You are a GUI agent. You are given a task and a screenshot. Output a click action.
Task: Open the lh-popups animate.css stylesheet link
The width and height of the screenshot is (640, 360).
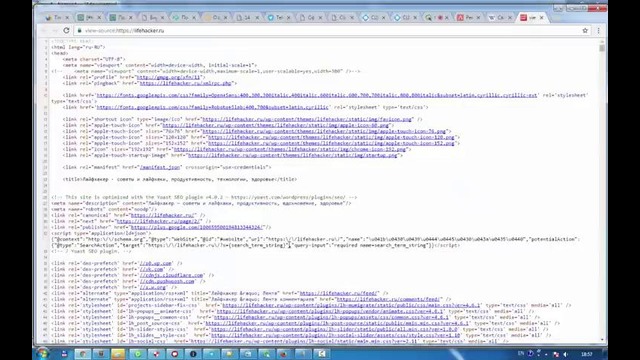329,311
